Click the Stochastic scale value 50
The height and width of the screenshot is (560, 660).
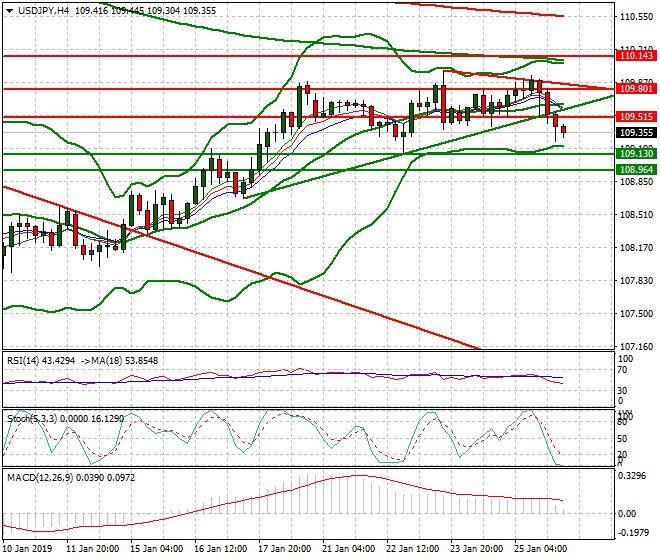pos(621,439)
